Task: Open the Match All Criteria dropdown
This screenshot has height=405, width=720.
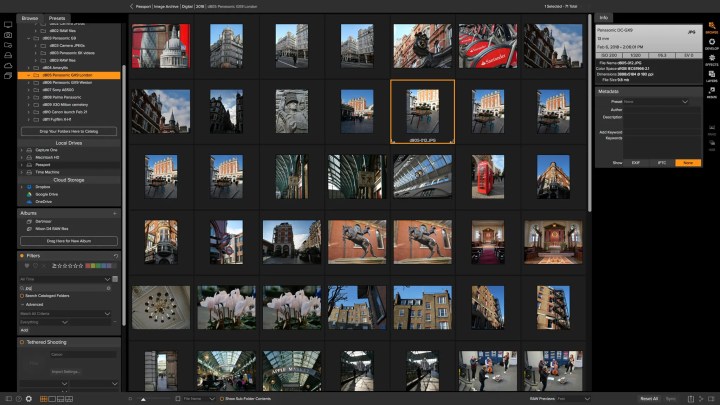Action: coord(65,314)
